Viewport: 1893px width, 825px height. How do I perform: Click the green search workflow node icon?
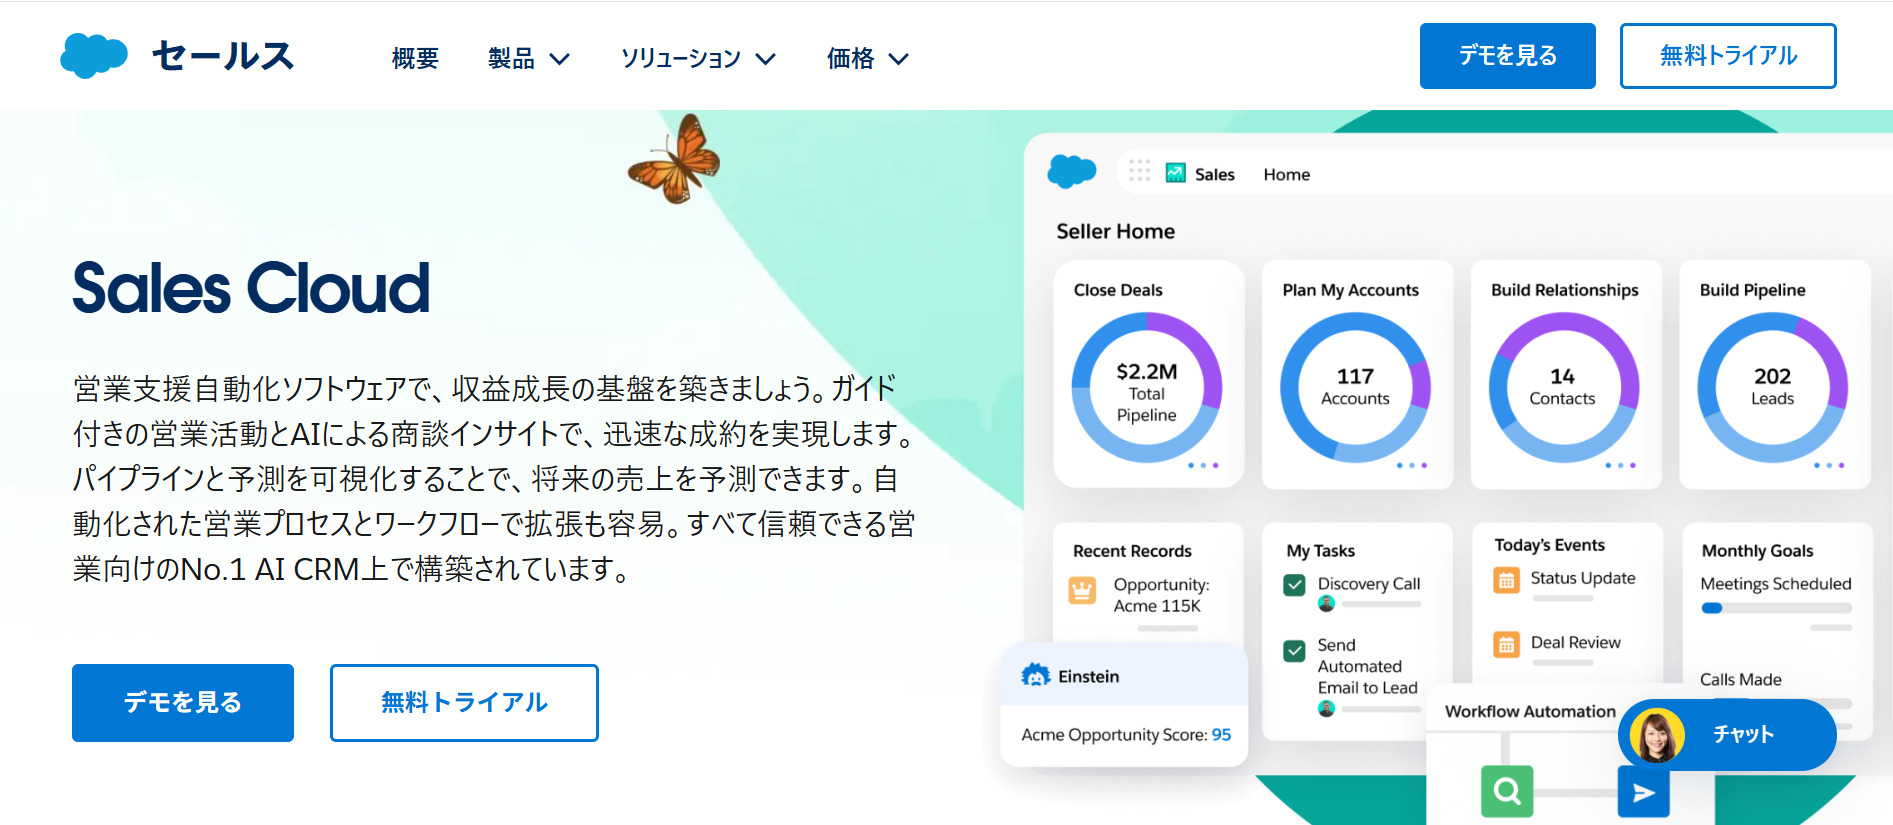coord(1507,791)
